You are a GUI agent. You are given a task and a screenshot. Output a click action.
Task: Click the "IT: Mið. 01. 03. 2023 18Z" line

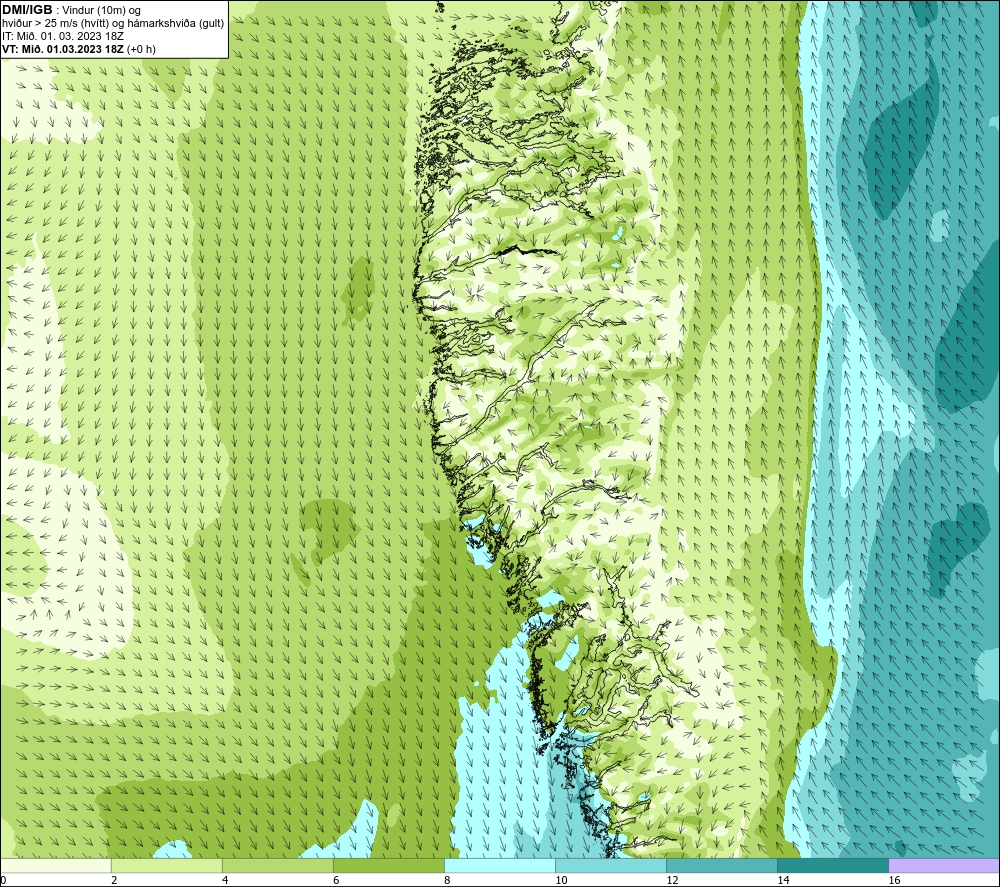(62, 36)
